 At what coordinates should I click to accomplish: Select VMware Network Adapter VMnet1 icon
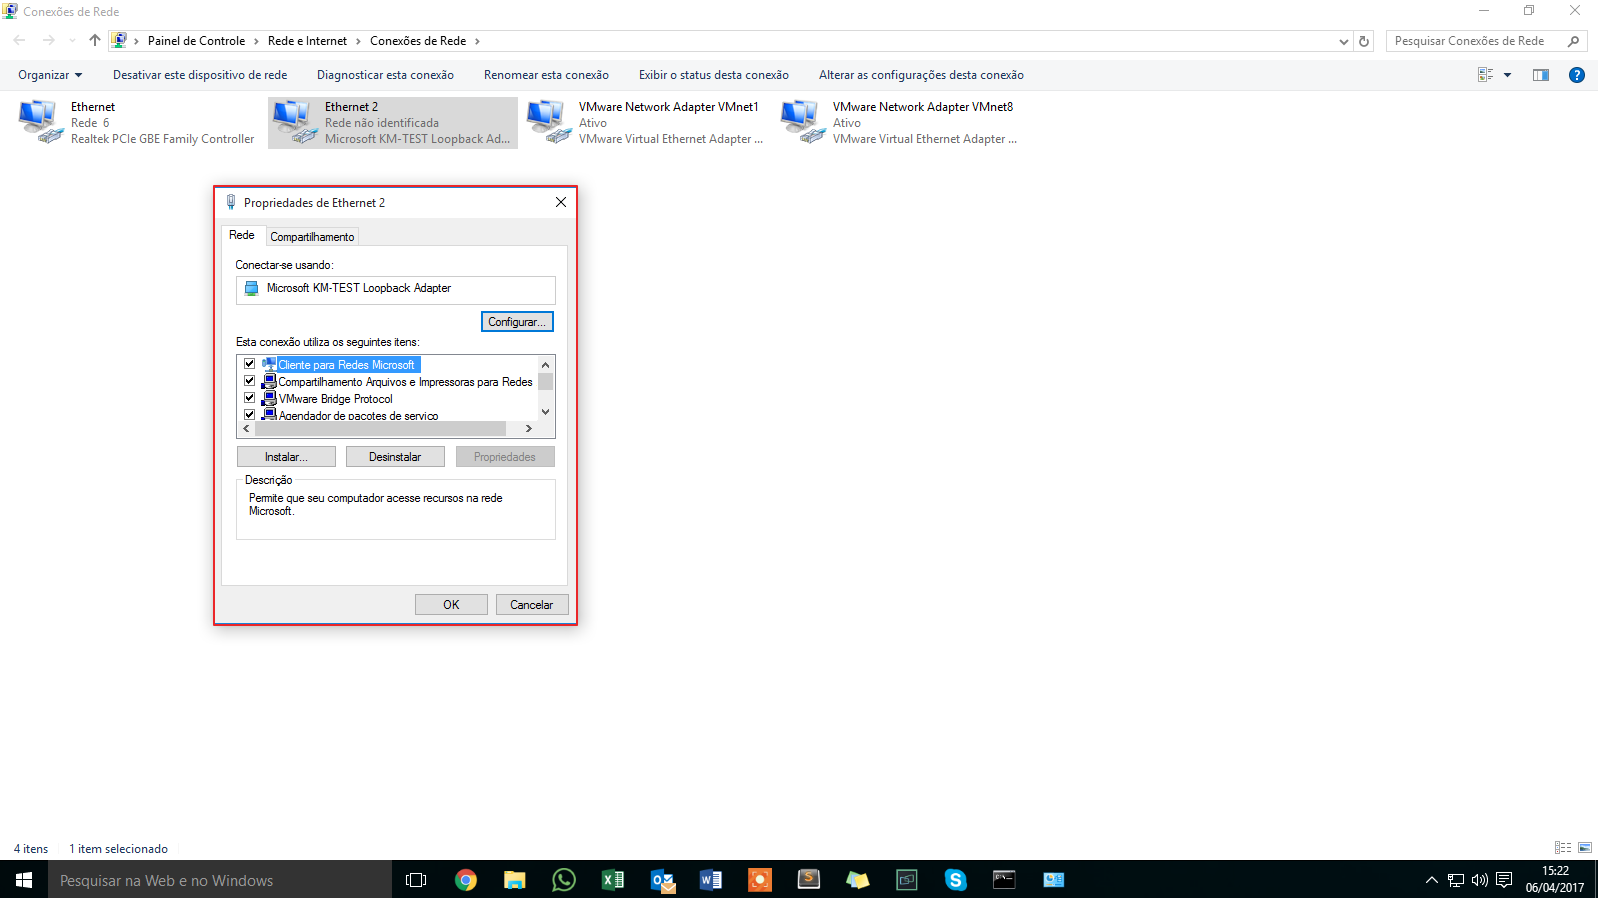point(548,121)
